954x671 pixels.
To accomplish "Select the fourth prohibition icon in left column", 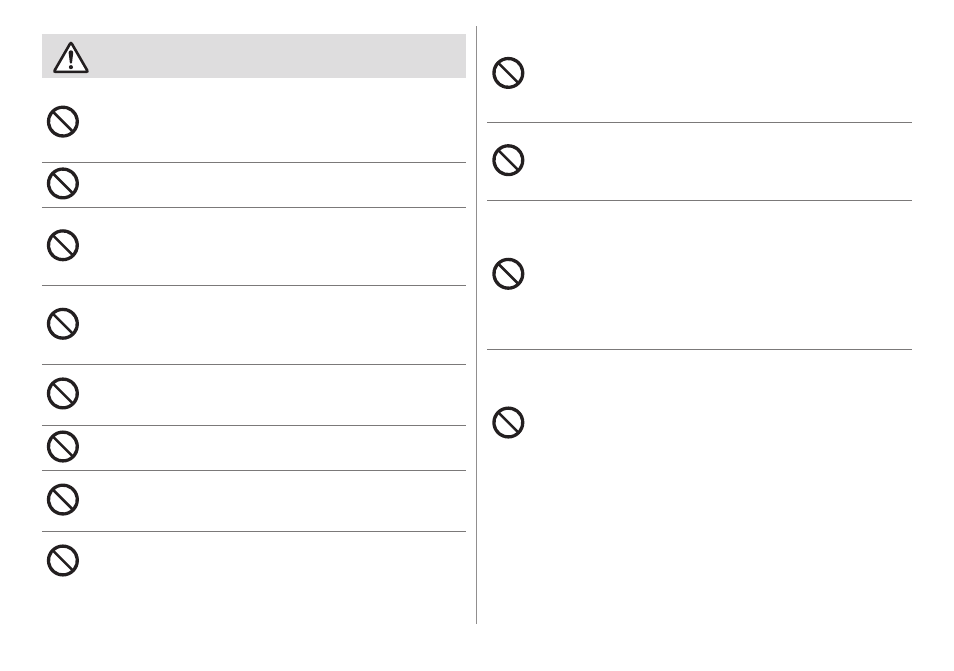I will coord(63,324).
